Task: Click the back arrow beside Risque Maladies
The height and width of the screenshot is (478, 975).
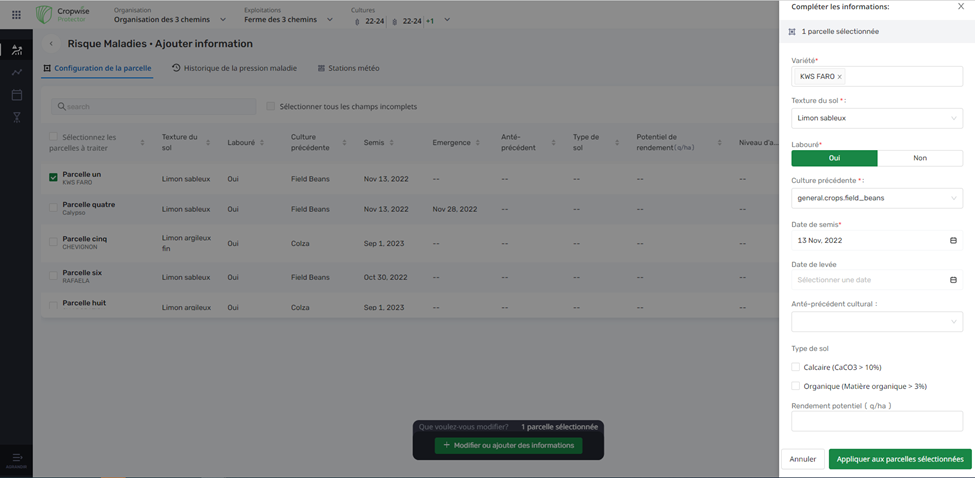Action: pyautogui.click(x=51, y=44)
